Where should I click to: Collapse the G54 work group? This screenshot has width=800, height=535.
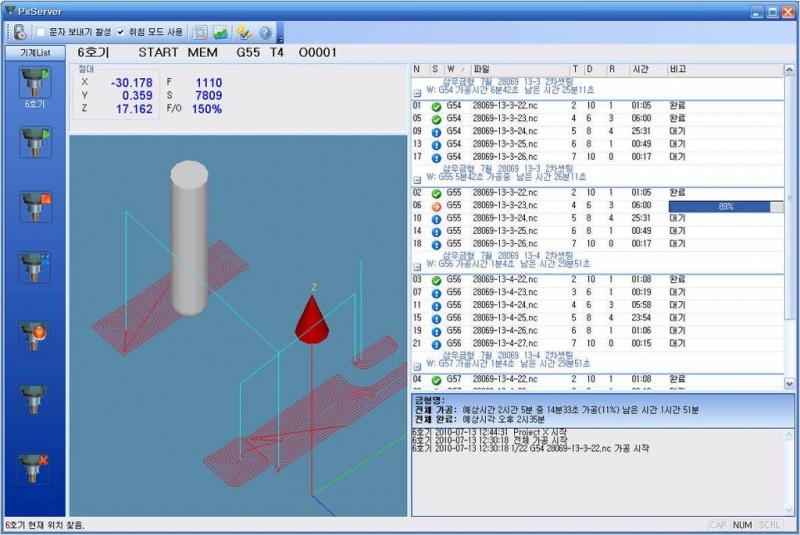coord(417,91)
